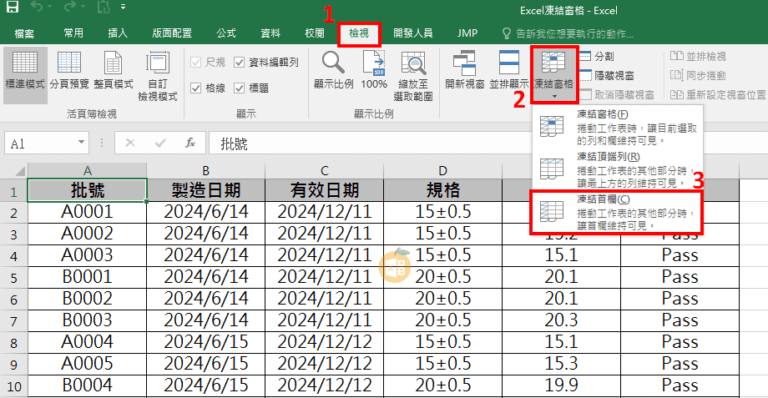Click the Undo arrow icon

37,6
